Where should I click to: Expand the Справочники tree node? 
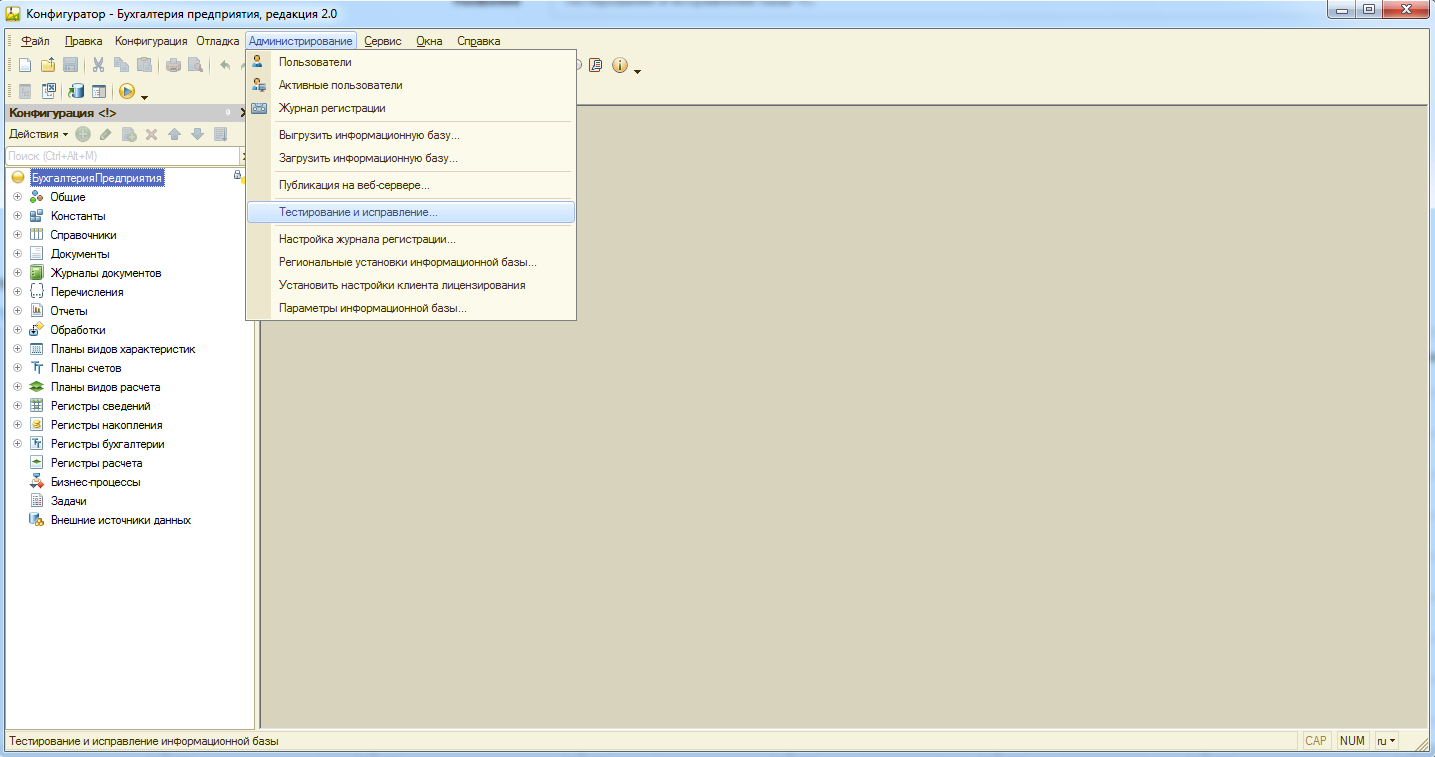17,235
